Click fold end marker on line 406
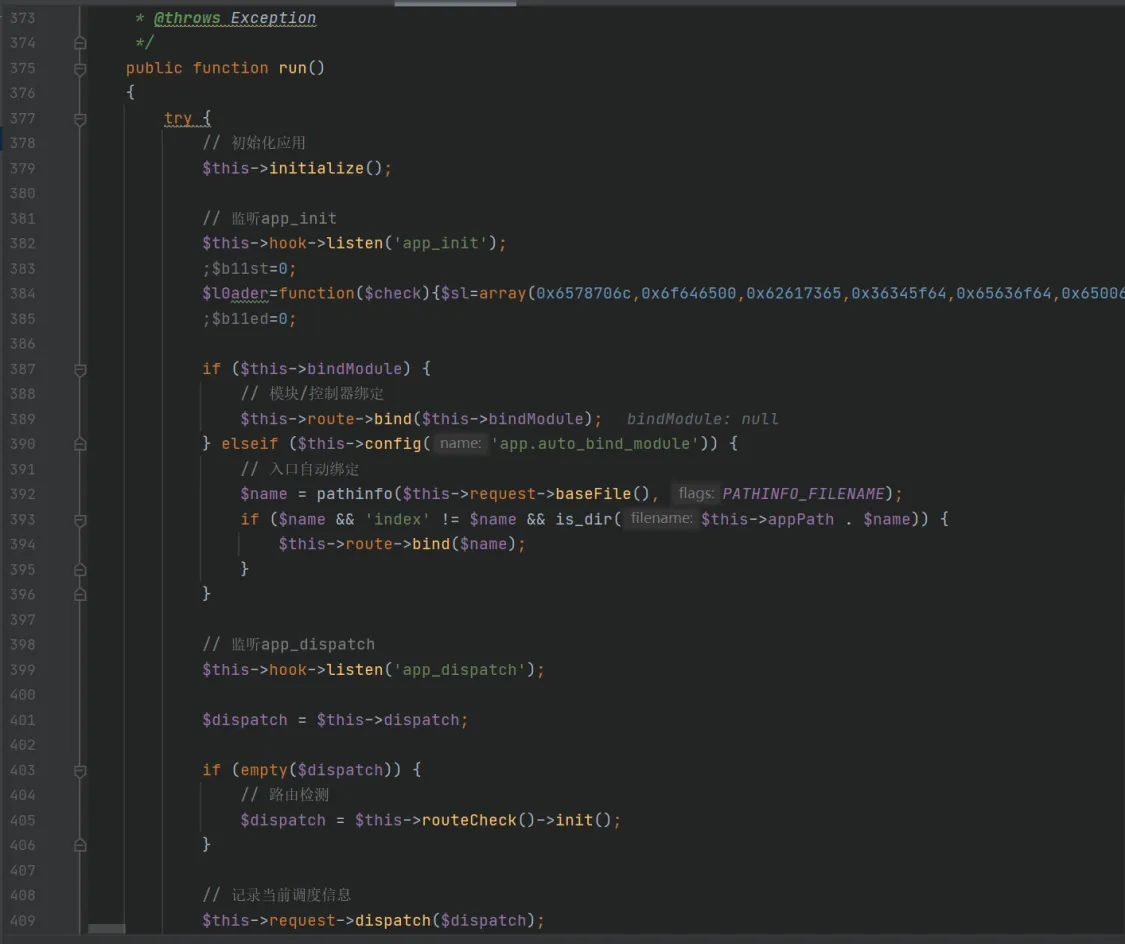Screen dimensions: 1125x944 click(80, 845)
